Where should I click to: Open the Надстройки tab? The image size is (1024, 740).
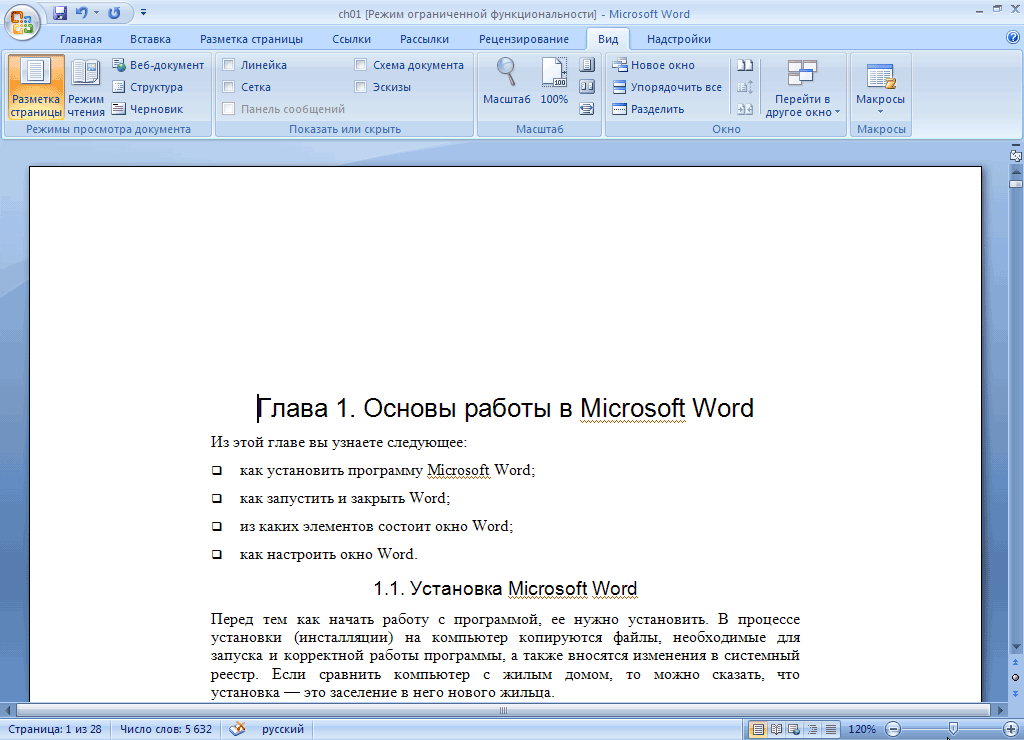(679, 39)
